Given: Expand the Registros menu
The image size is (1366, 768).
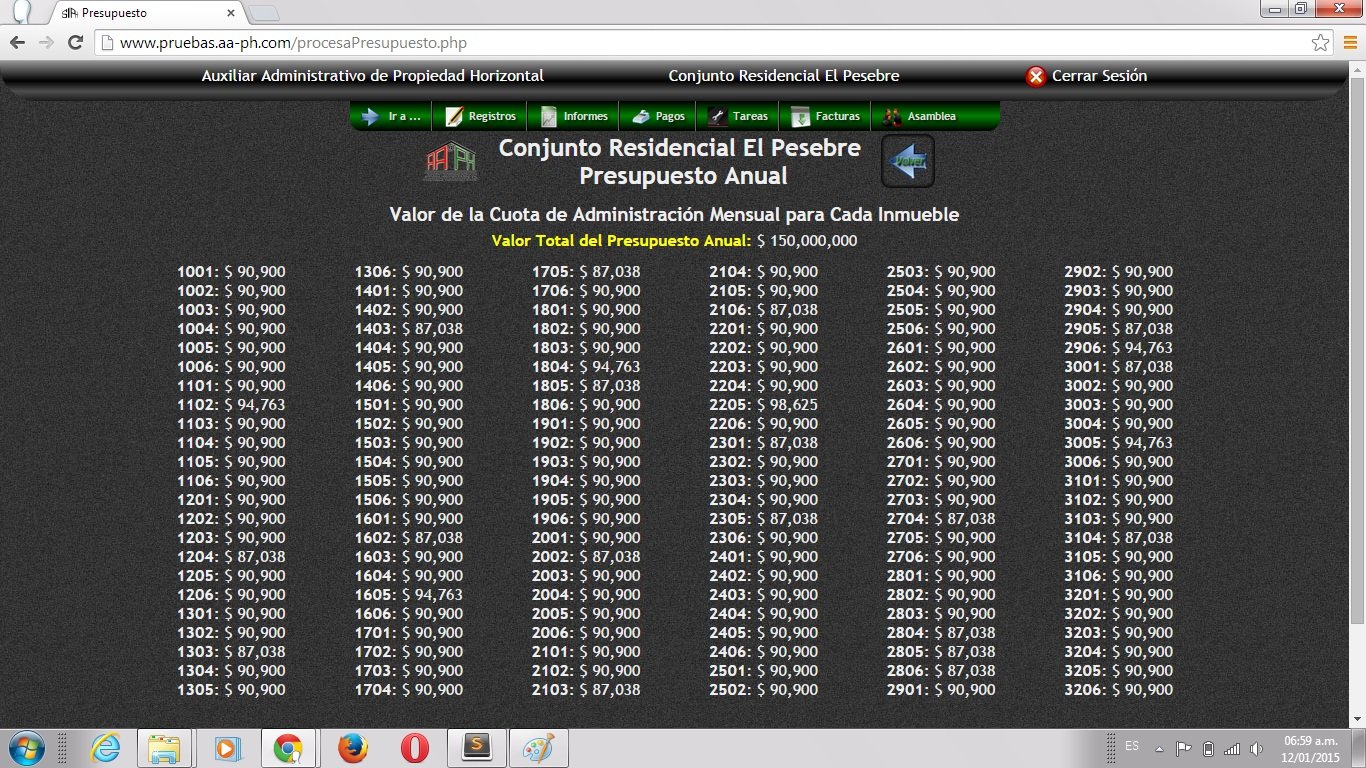Looking at the screenshot, I should pyautogui.click(x=481, y=117).
